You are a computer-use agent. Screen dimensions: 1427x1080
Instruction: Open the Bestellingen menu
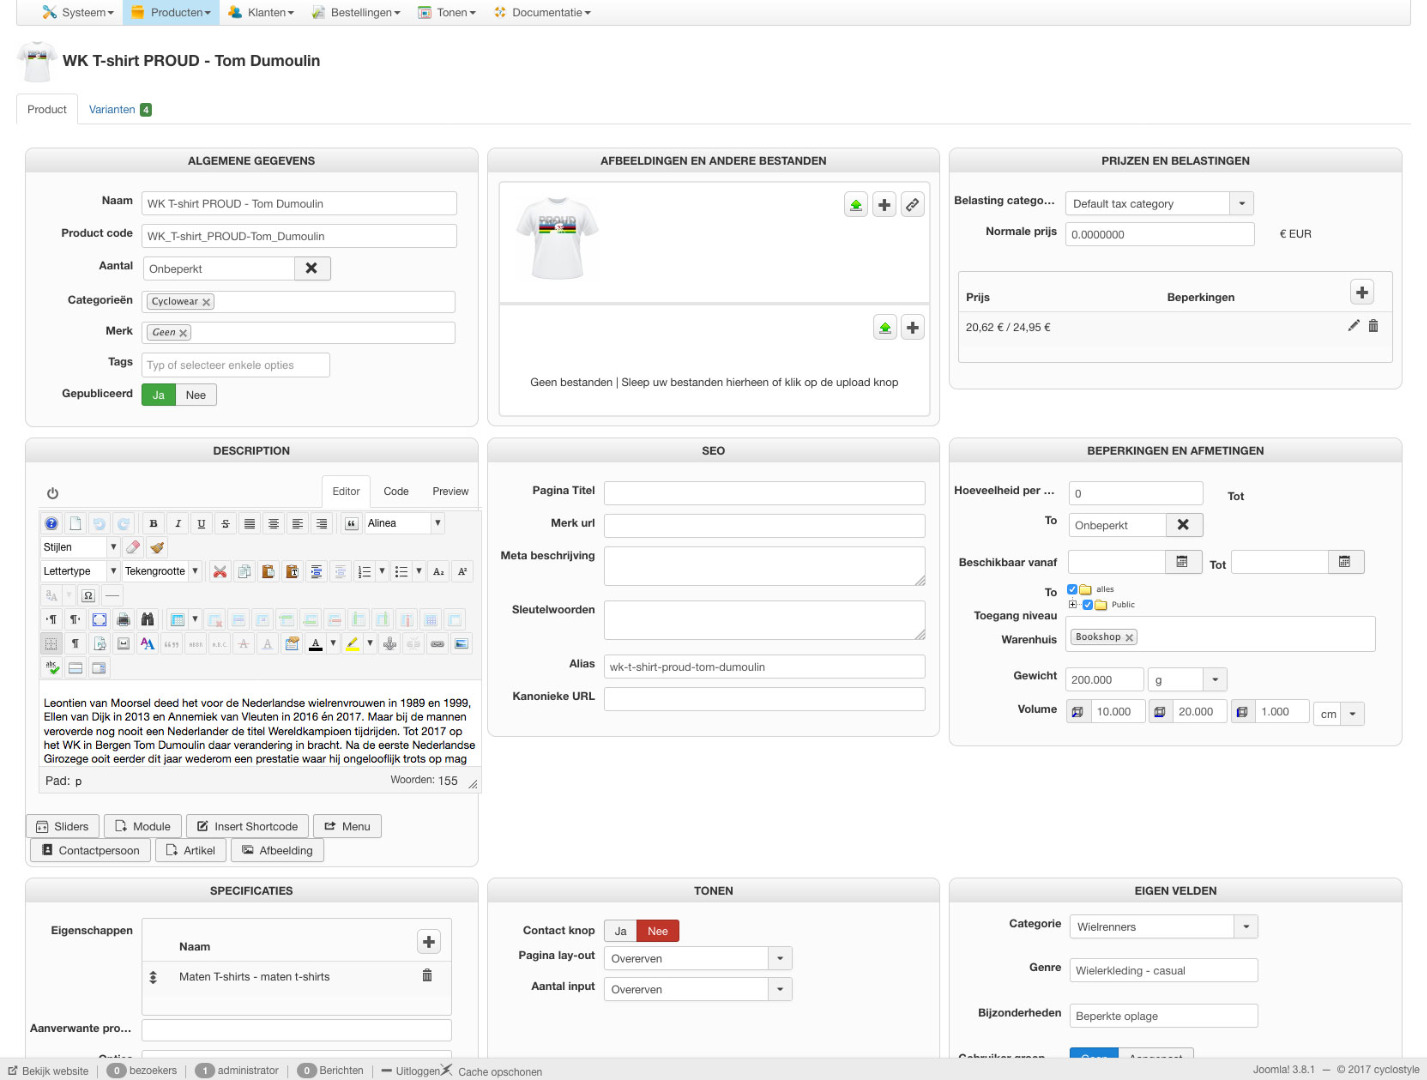click(x=356, y=12)
